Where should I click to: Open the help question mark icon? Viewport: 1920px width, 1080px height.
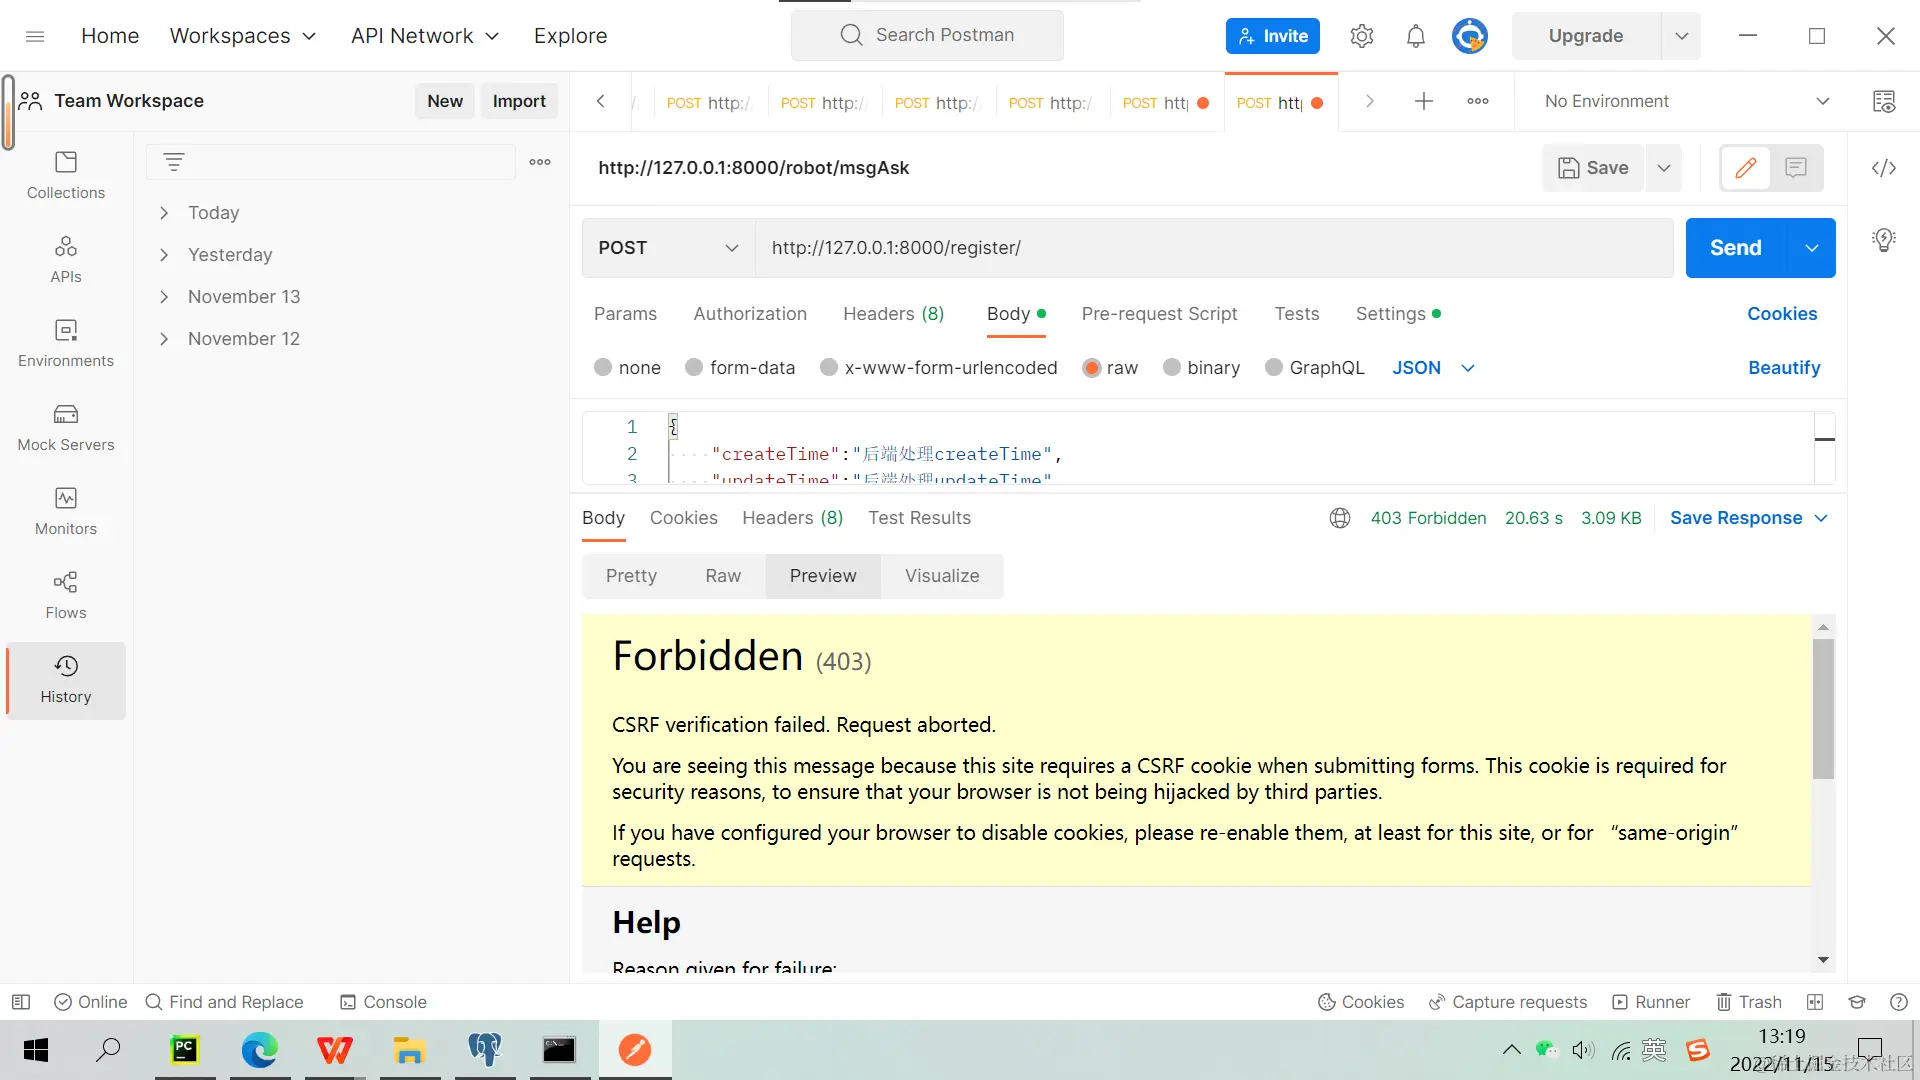click(x=1898, y=1002)
